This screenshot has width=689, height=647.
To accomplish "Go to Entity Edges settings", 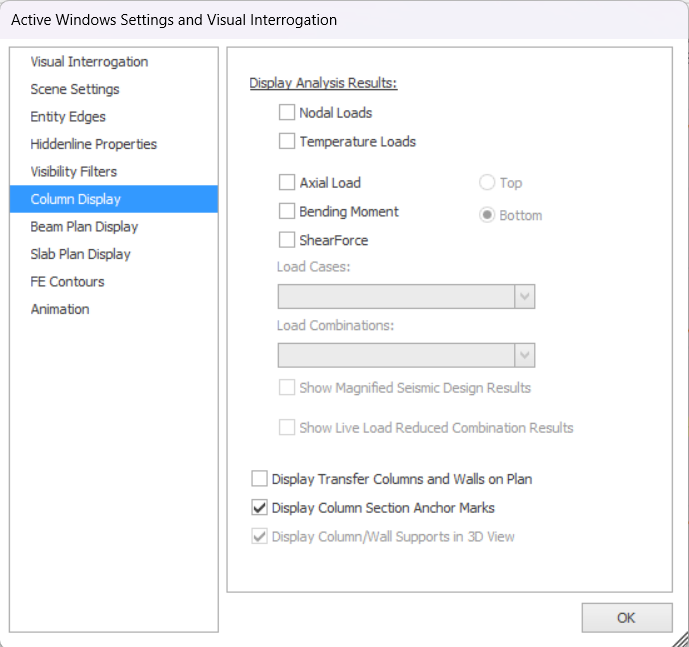I will [x=68, y=117].
